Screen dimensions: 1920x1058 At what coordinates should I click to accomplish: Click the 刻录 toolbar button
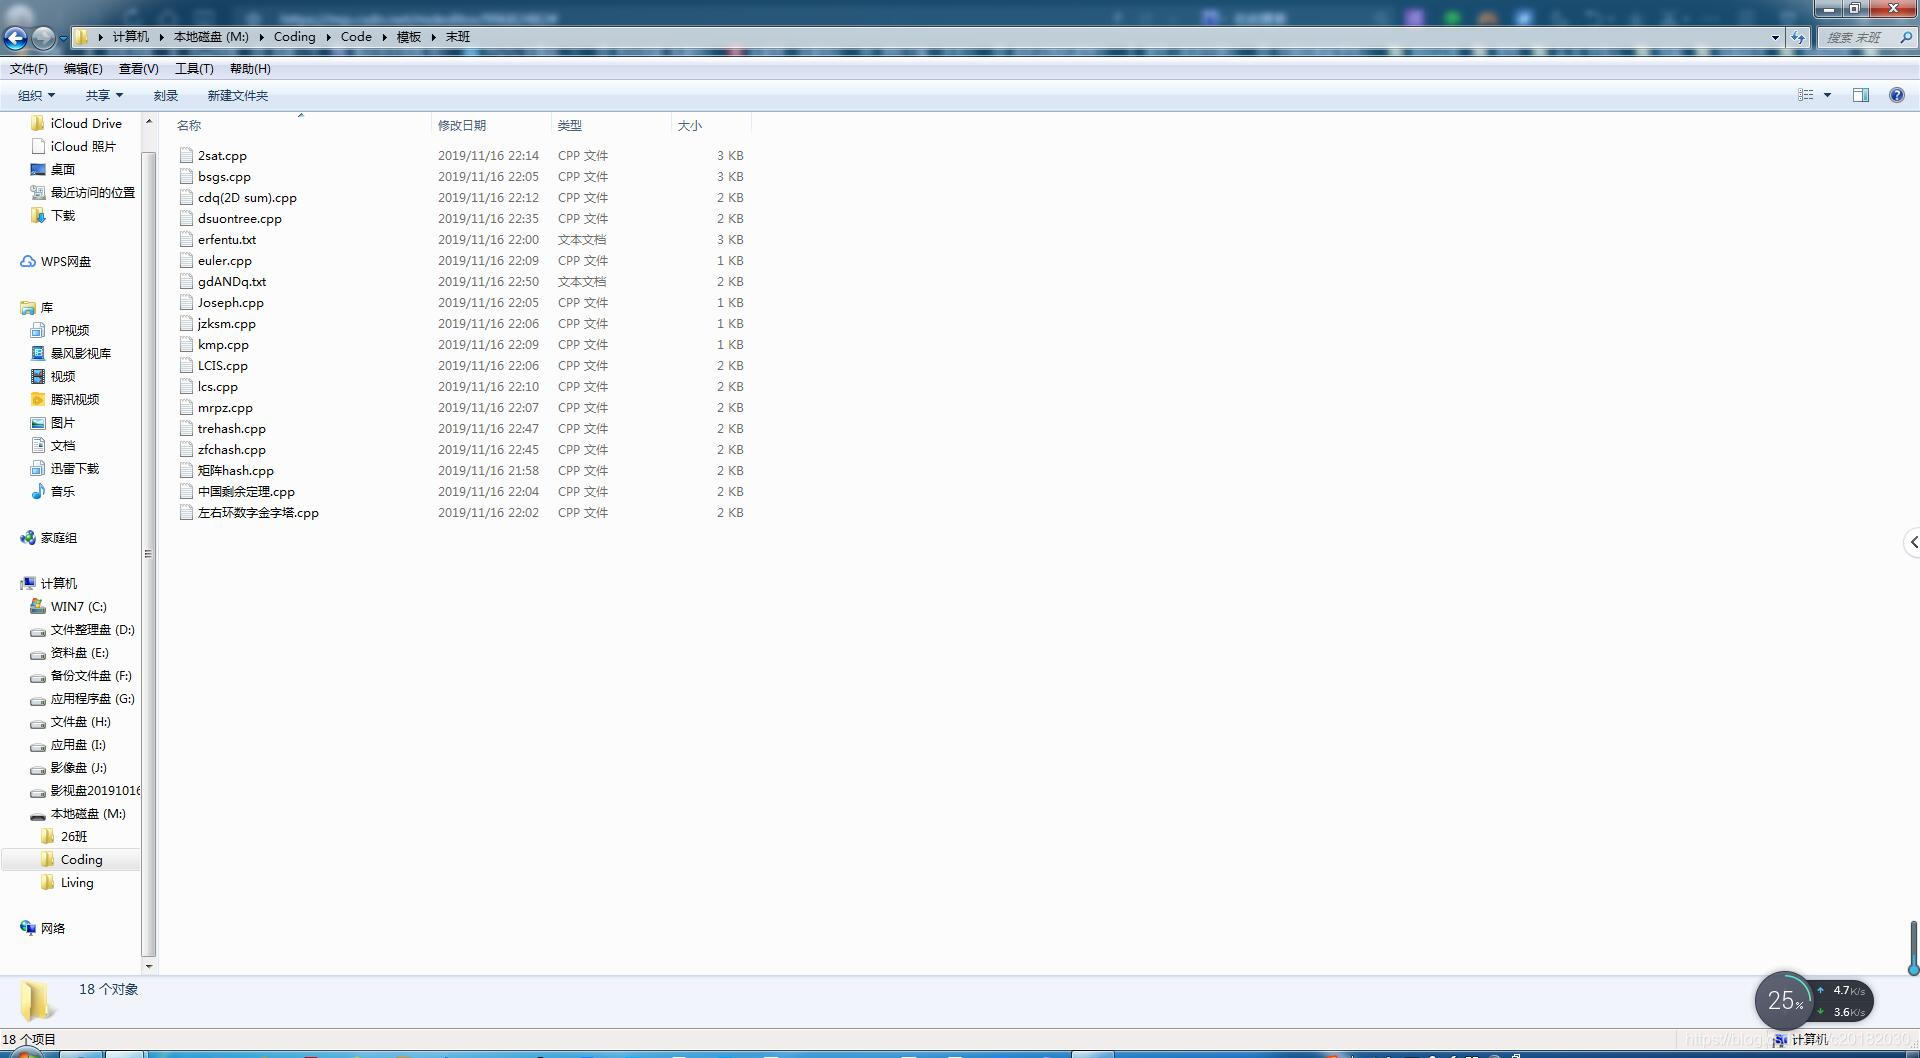point(166,95)
